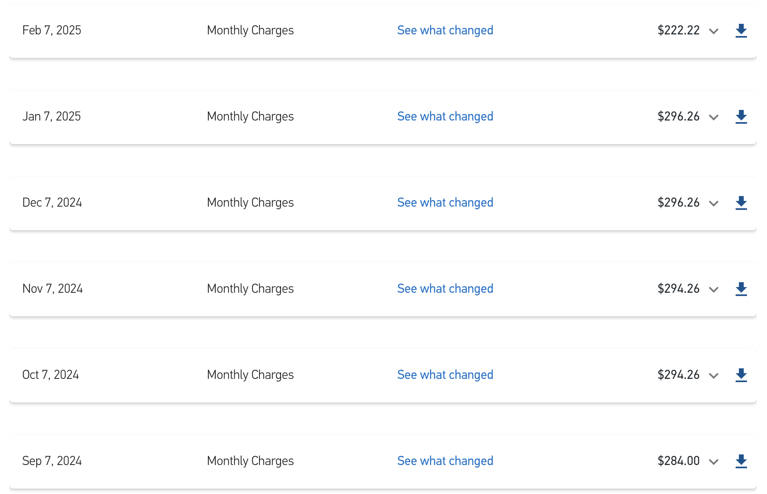
Task: Open See what changed for Dec 7, 2024
Action: pos(445,202)
